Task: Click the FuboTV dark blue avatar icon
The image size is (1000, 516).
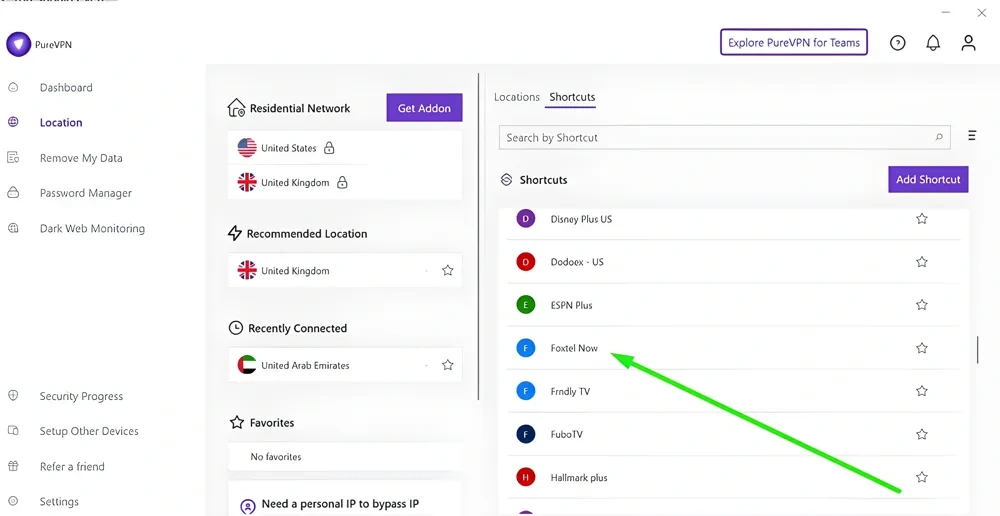Action: click(526, 434)
